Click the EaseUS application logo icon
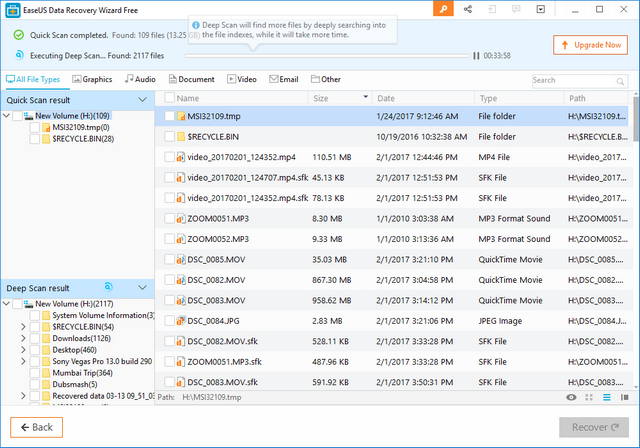This screenshot has height=448, width=640. point(13,10)
